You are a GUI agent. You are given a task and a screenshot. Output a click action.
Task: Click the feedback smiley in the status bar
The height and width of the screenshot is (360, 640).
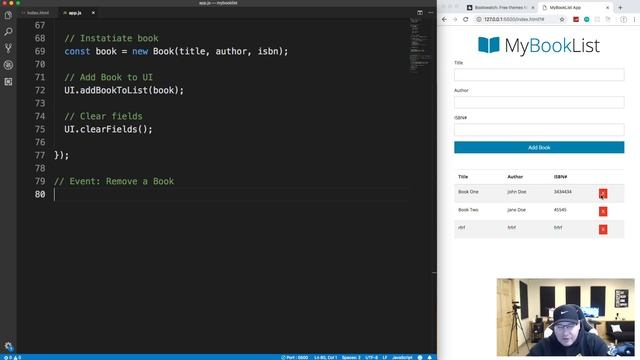point(420,357)
